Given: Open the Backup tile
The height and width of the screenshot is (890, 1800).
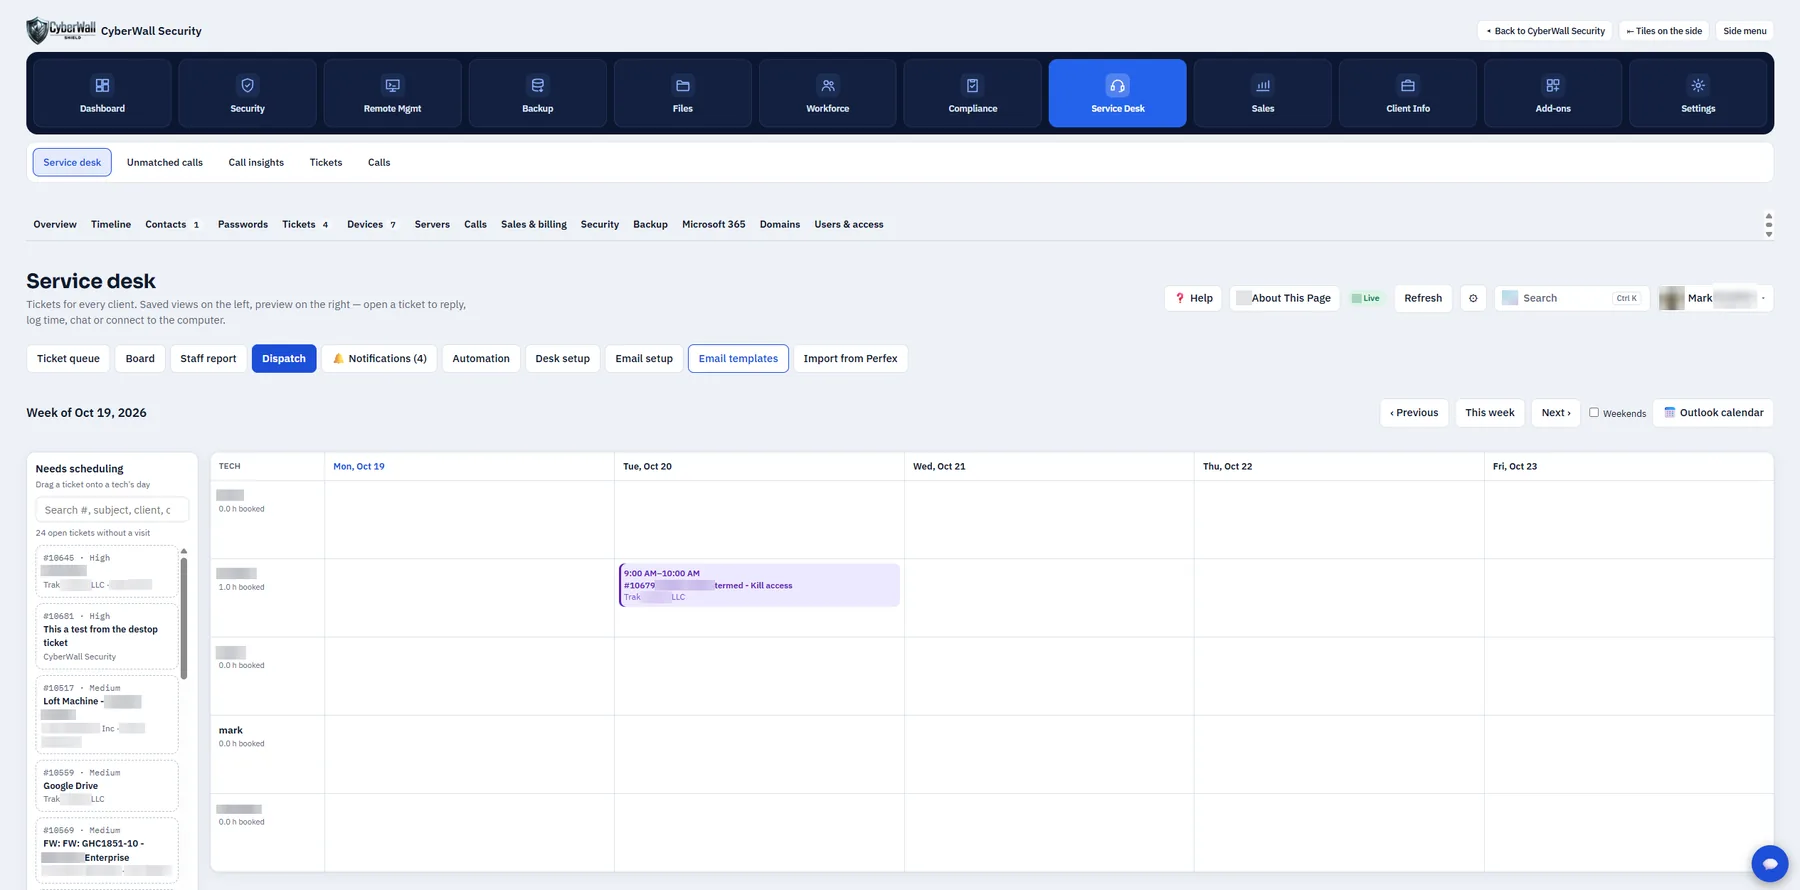Looking at the screenshot, I should (537, 93).
